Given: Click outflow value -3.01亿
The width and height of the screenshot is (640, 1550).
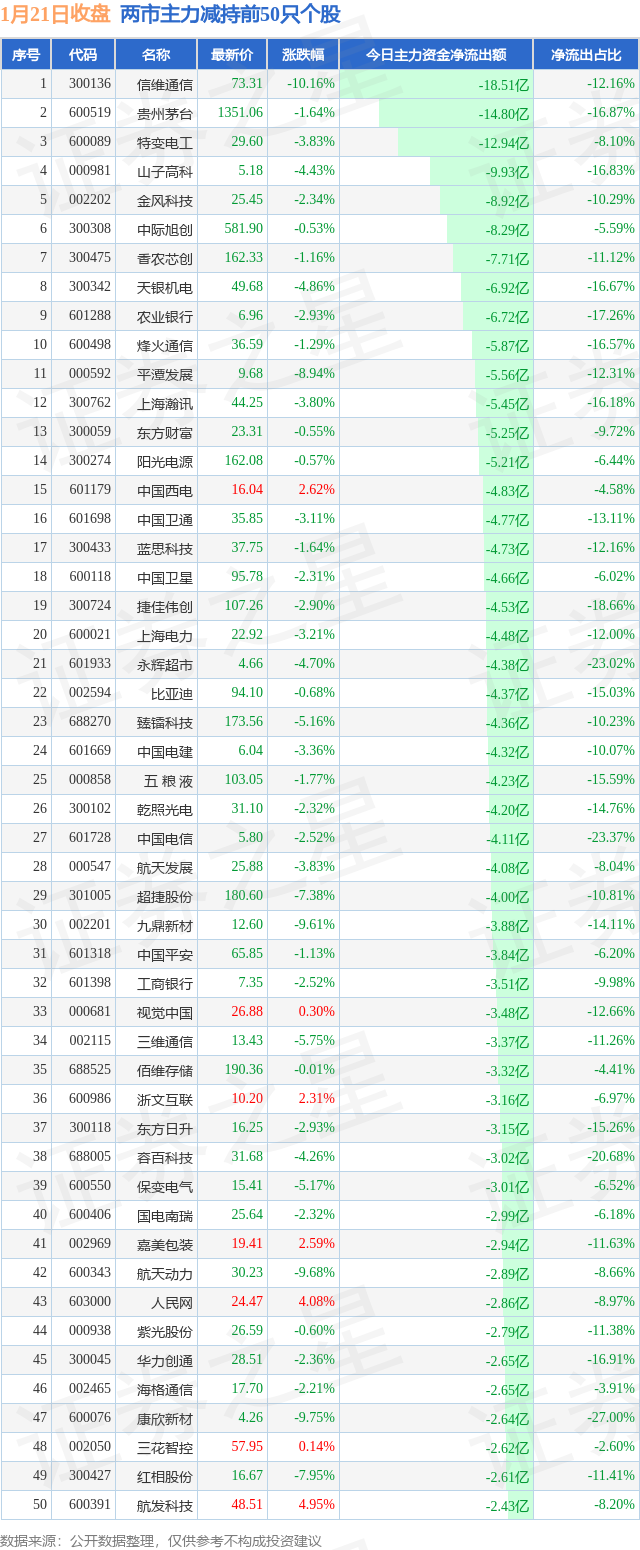Looking at the screenshot, I should tap(507, 1187).
